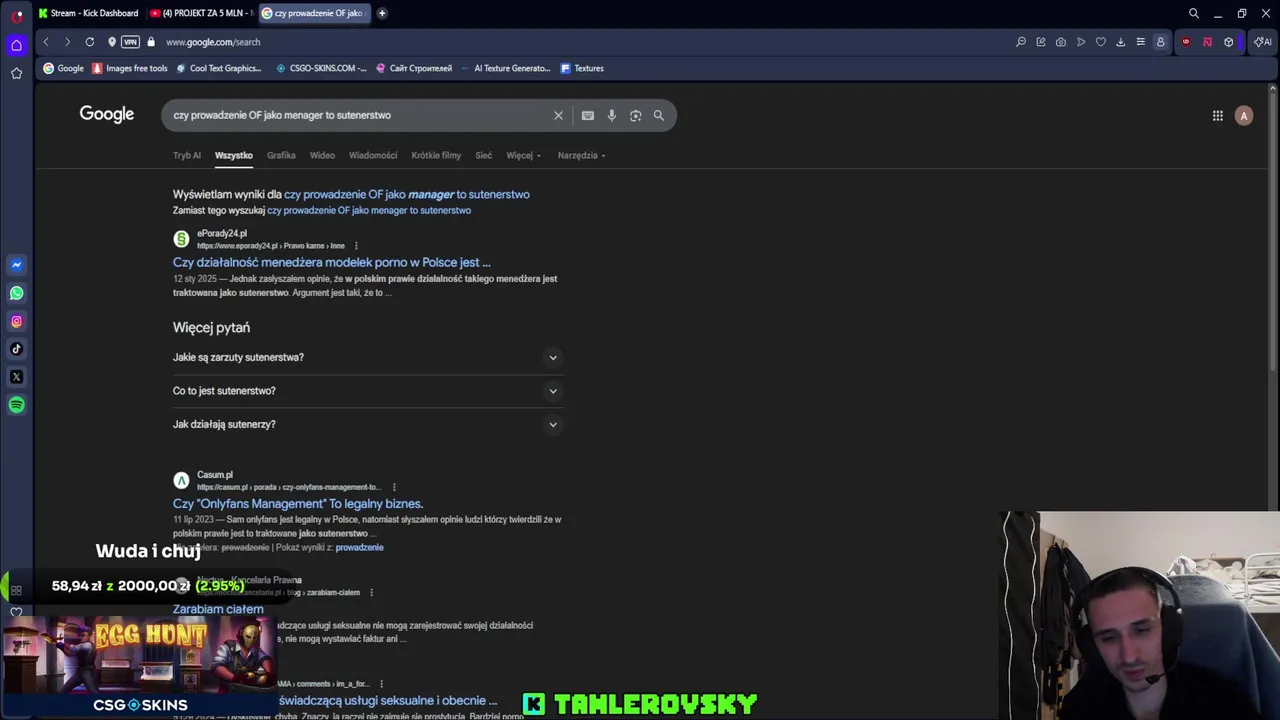Open the extensions cube icon

click(x=1229, y=42)
